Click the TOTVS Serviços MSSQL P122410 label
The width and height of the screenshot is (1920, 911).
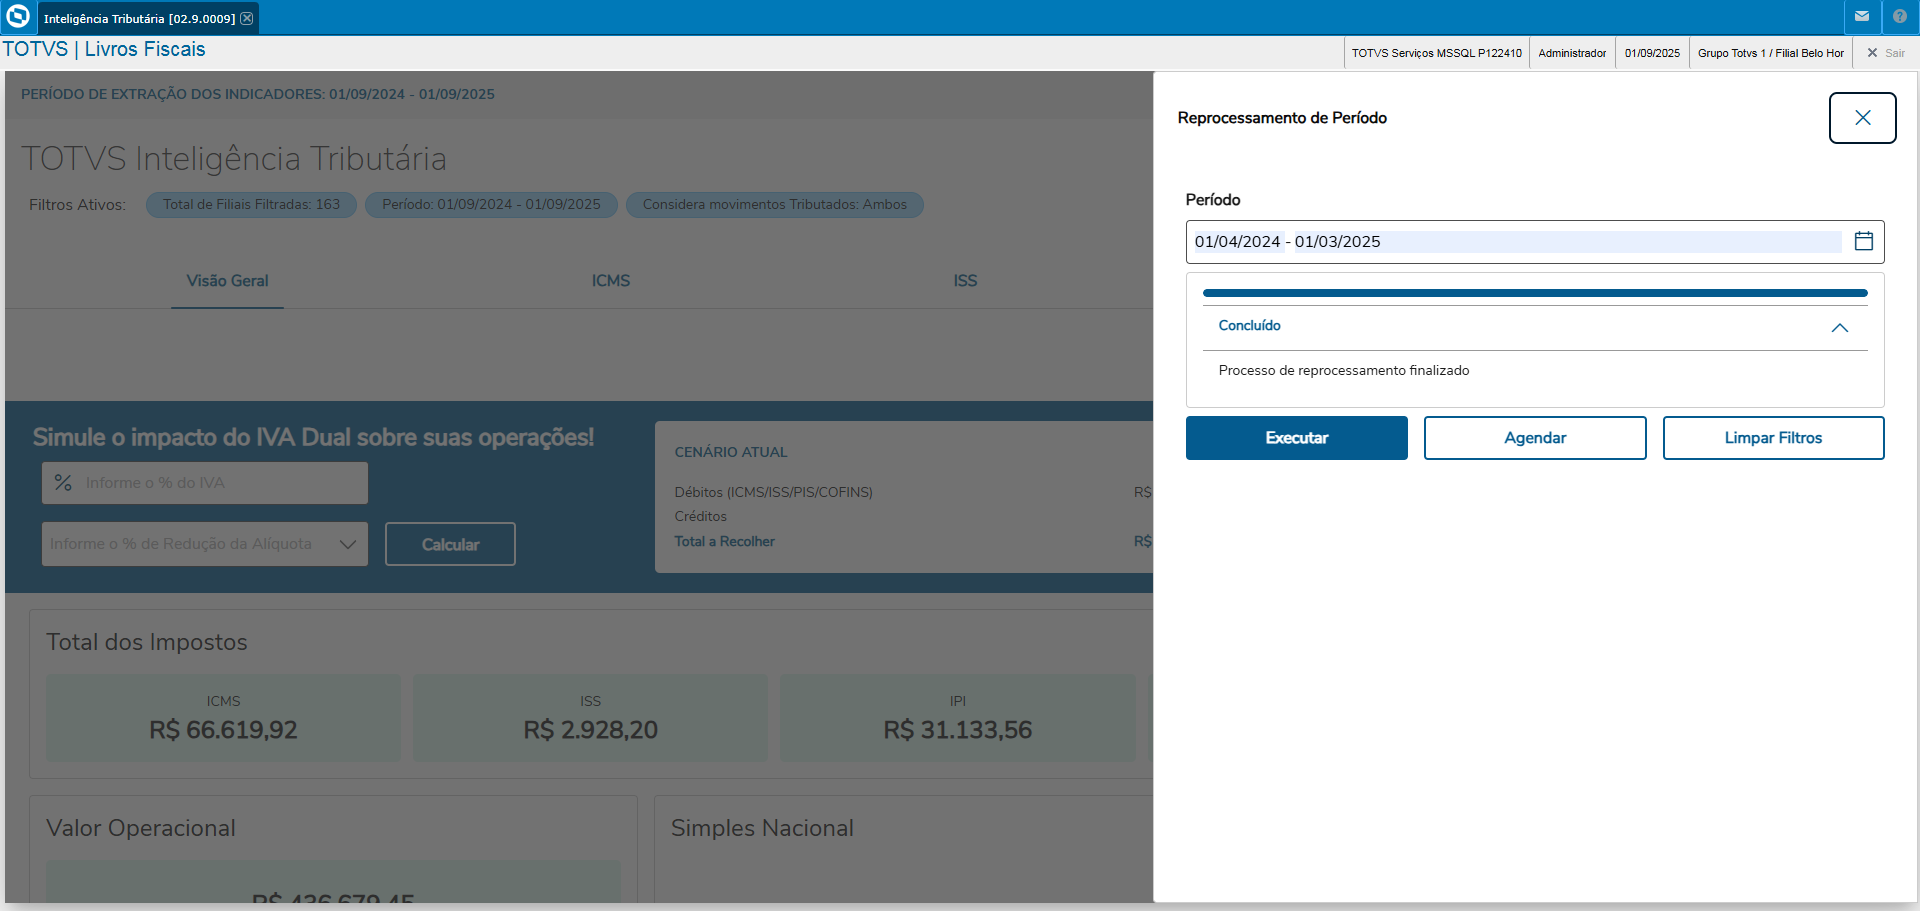[x=1436, y=53]
